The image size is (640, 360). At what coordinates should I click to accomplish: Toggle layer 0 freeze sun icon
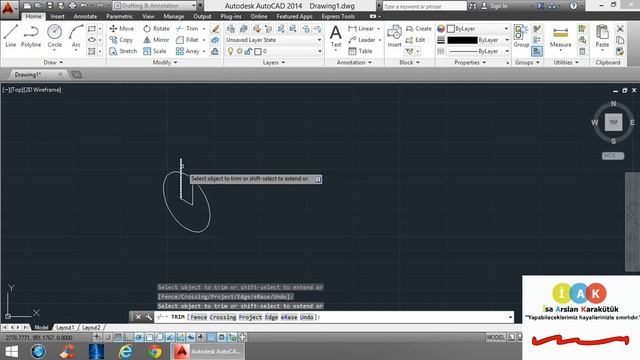pyautogui.click(x=240, y=51)
